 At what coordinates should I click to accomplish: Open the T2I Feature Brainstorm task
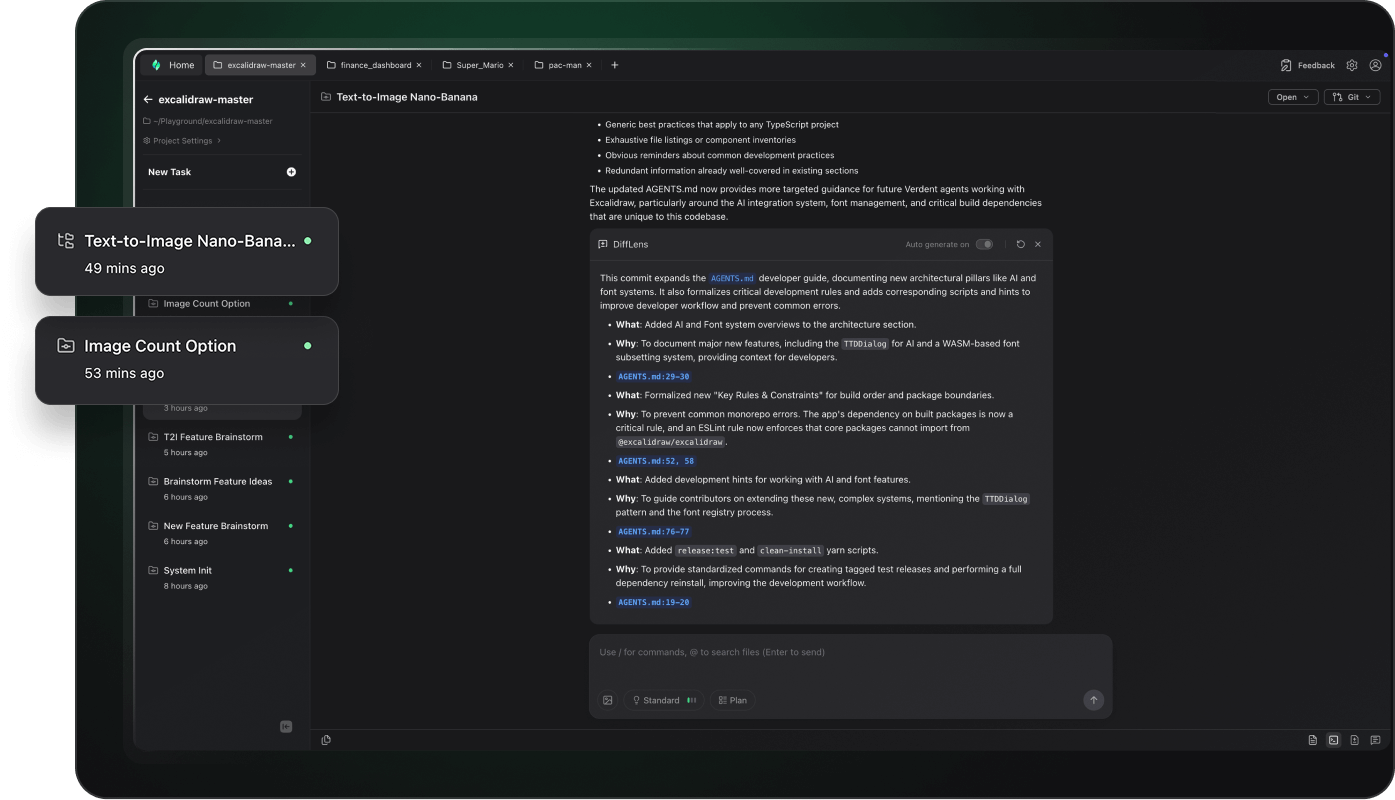point(221,444)
